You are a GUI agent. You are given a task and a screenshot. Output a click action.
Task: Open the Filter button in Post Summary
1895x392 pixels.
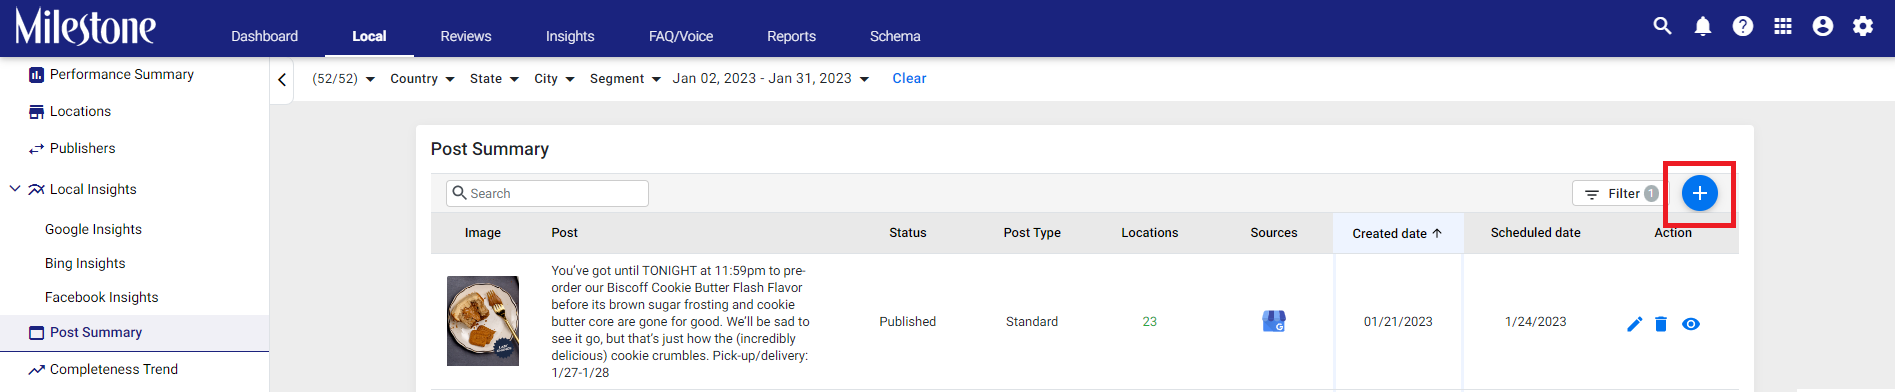[1617, 194]
